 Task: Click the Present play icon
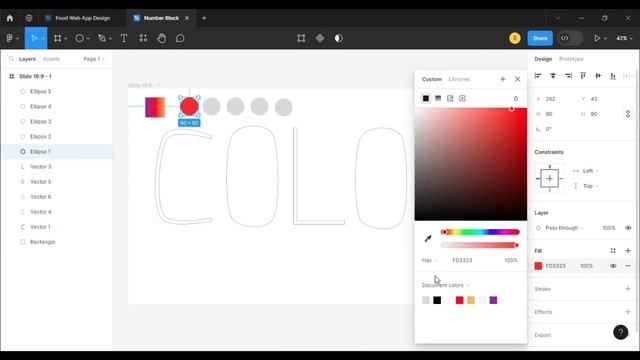(x=597, y=38)
